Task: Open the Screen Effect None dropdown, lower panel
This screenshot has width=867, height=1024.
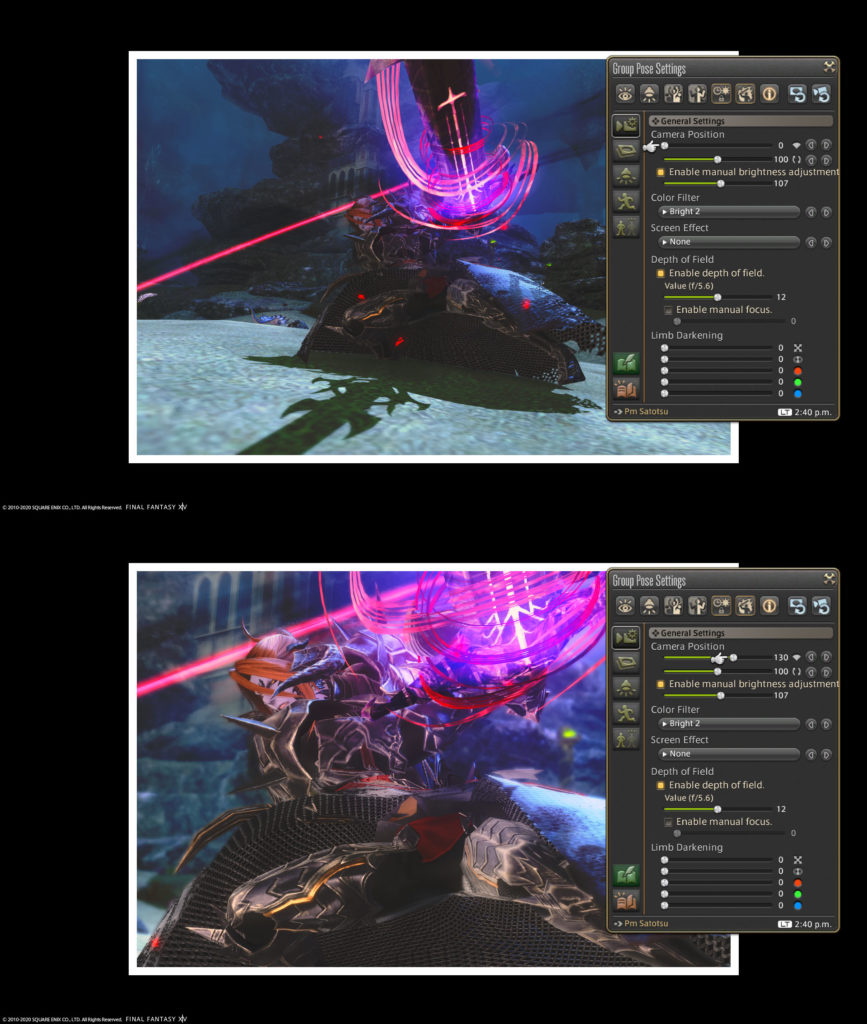Action: click(729, 754)
